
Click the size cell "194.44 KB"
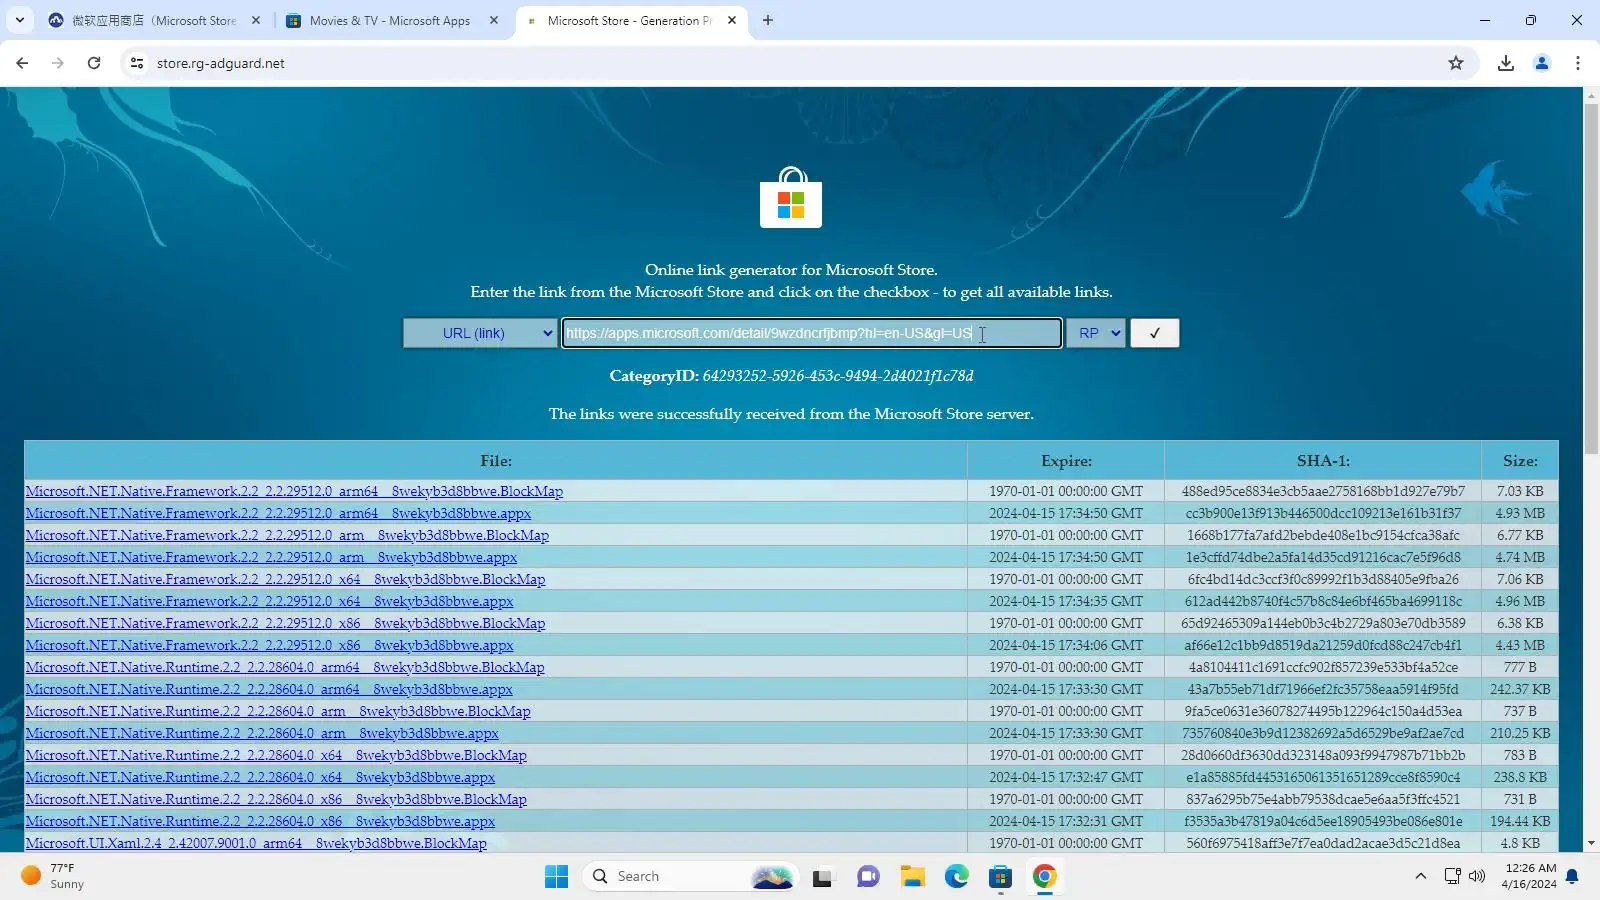tap(1520, 821)
